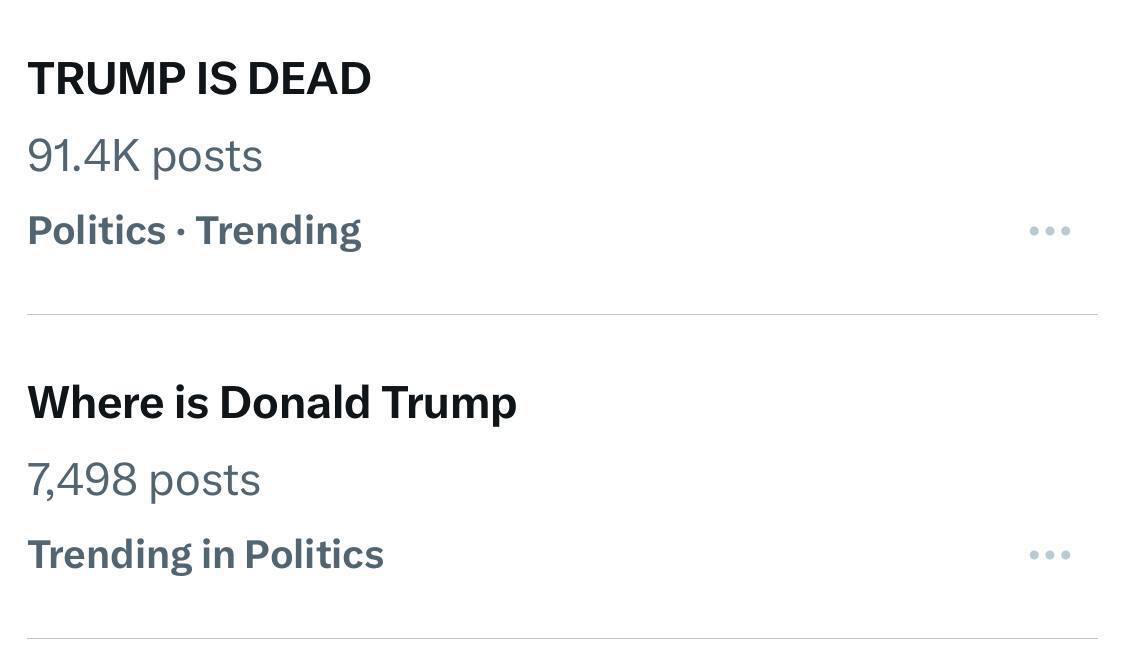Click the word posts beside 7,498

[x=205, y=481]
